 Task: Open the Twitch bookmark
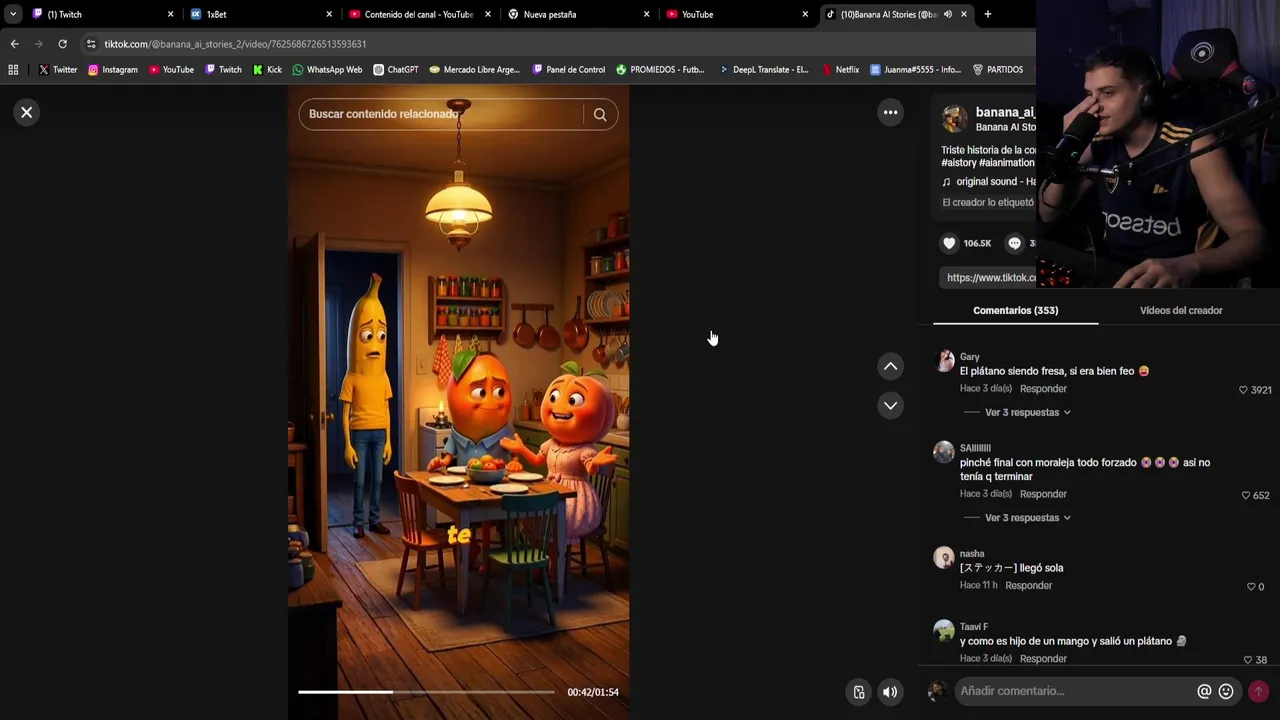[x=223, y=70]
